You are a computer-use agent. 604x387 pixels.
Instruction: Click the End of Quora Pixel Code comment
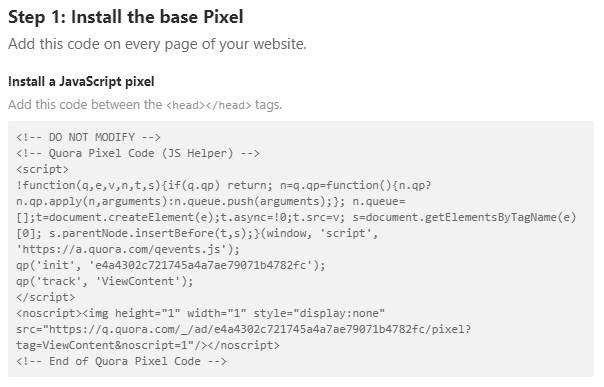121,362
